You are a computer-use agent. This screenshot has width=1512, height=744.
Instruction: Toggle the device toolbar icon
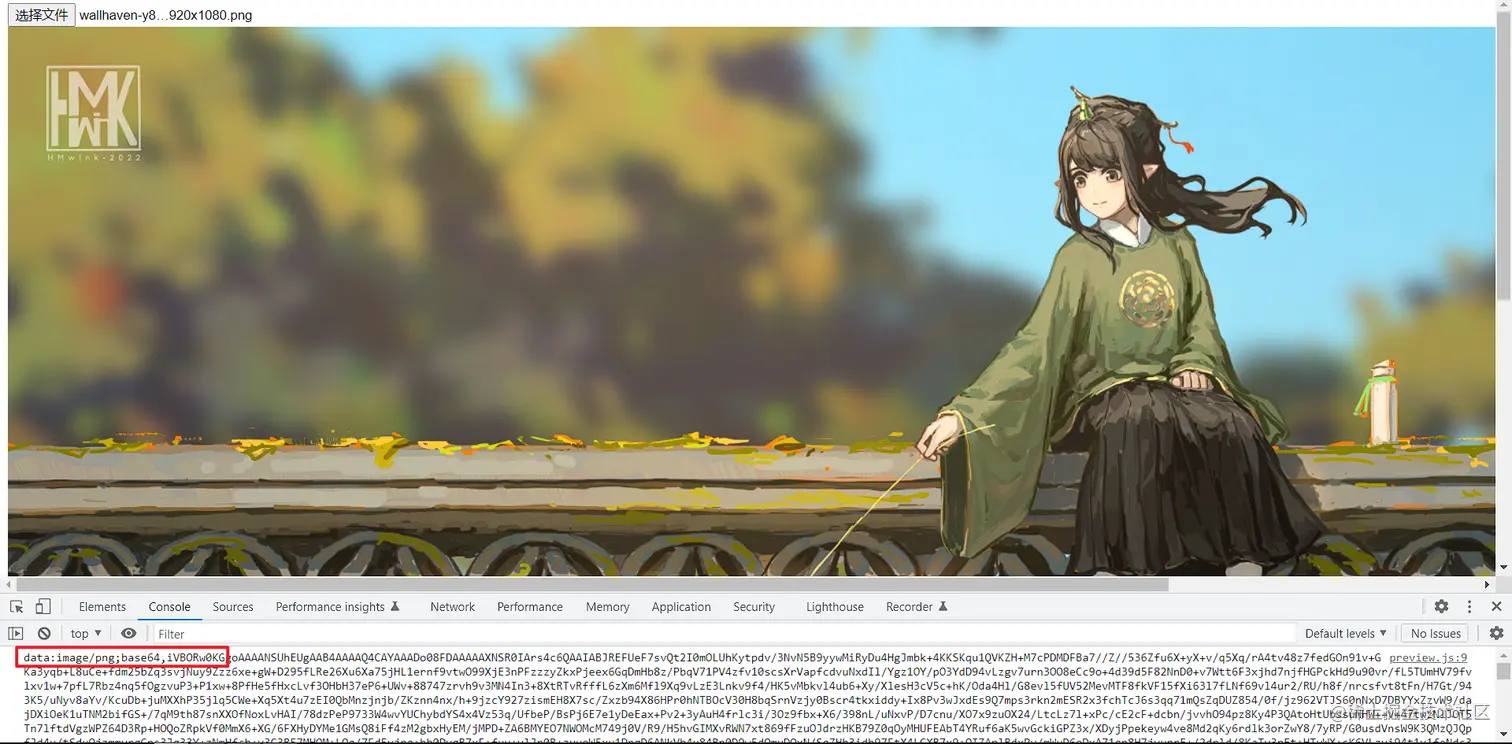[x=43, y=607]
